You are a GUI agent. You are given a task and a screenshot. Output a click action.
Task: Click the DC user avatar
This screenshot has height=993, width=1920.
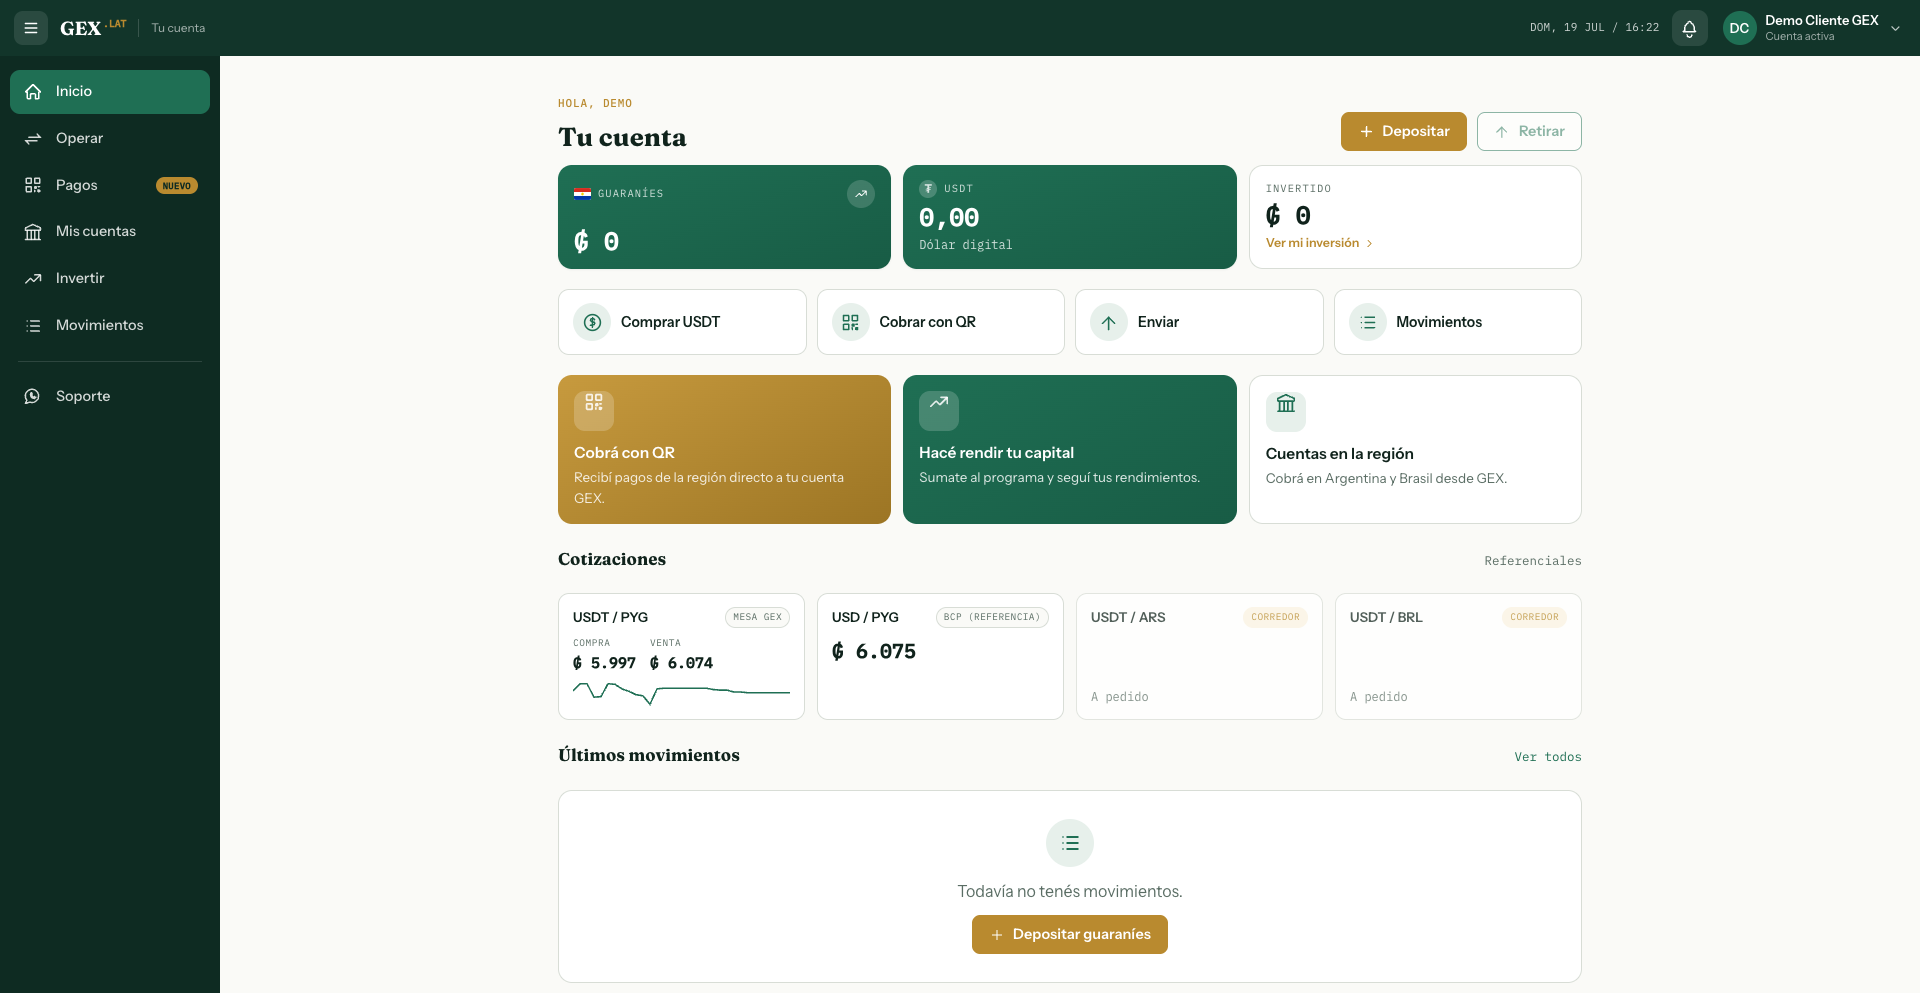point(1739,28)
